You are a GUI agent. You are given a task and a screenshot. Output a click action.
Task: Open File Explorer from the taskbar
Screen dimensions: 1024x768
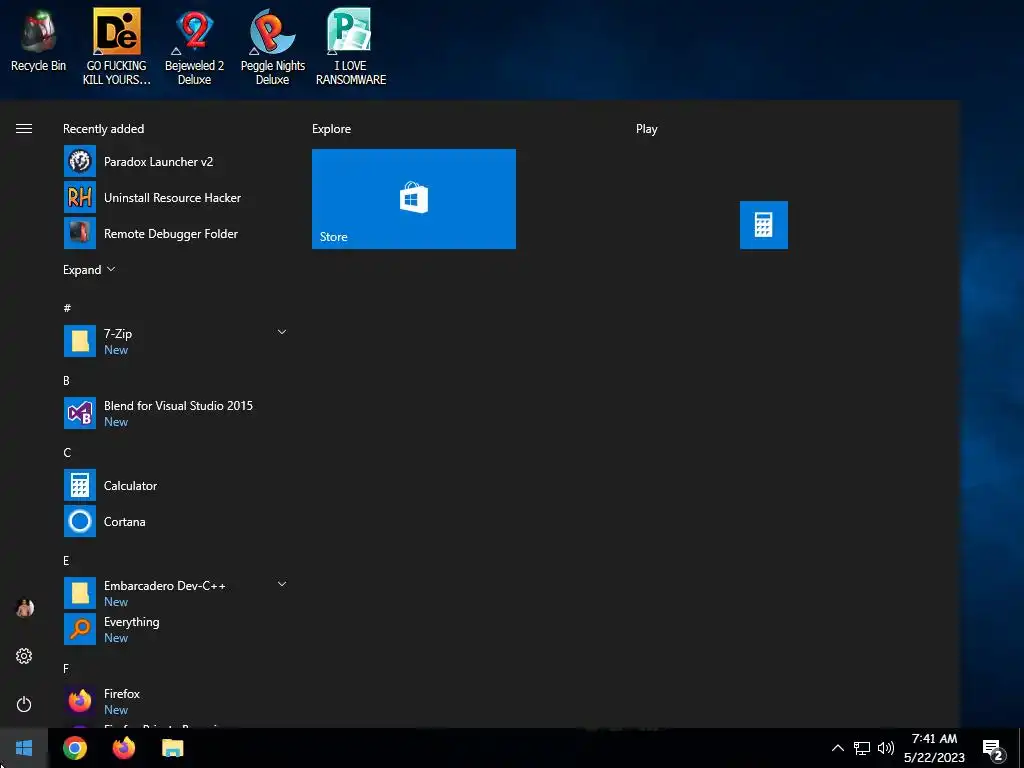click(x=172, y=748)
